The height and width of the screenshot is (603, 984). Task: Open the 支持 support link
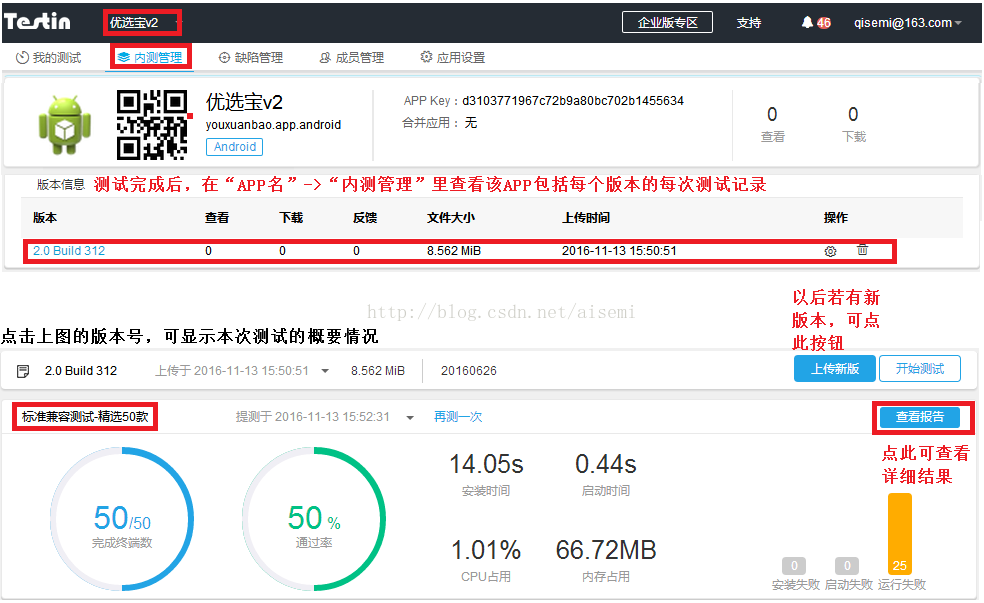tap(748, 23)
